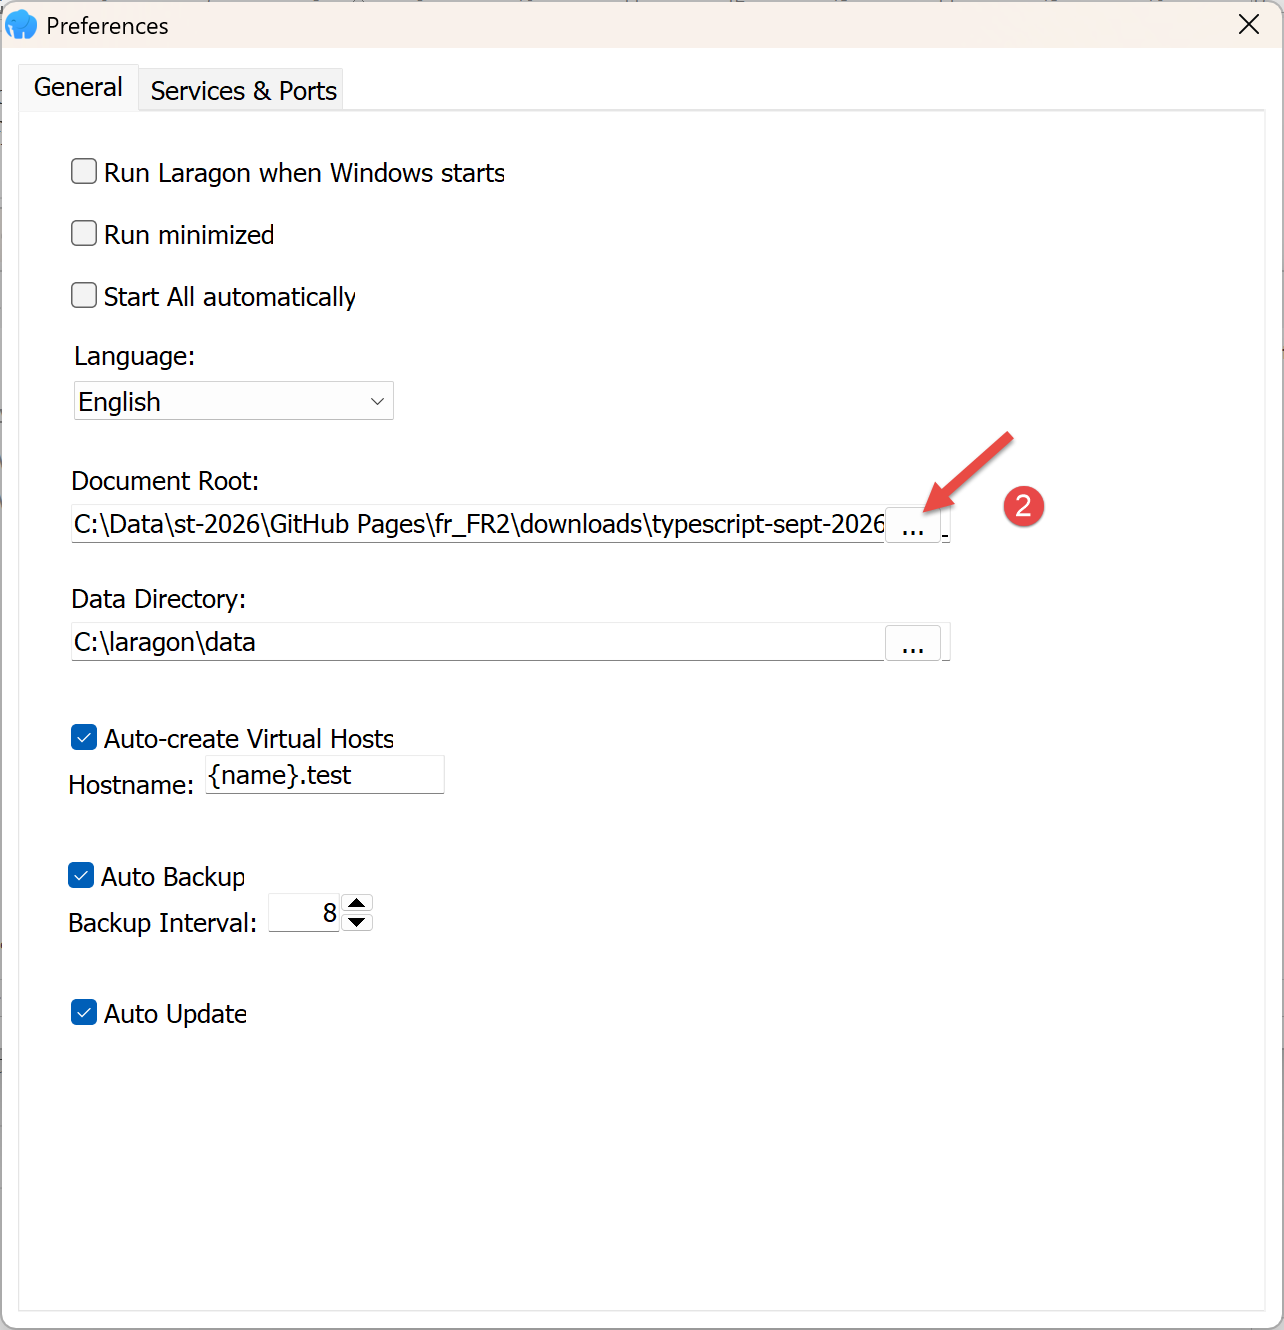The width and height of the screenshot is (1284, 1330).
Task: Uncheck the Auto Backup option
Action: pos(81,876)
